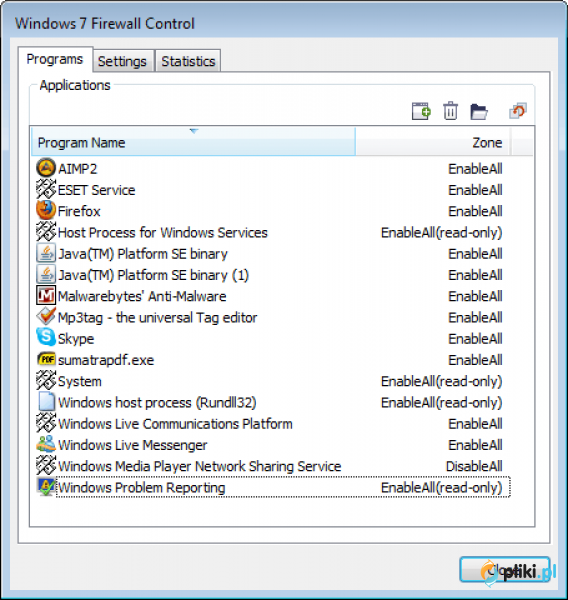Click the trash delete icon
This screenshot has width=568, height=600.
450,111
